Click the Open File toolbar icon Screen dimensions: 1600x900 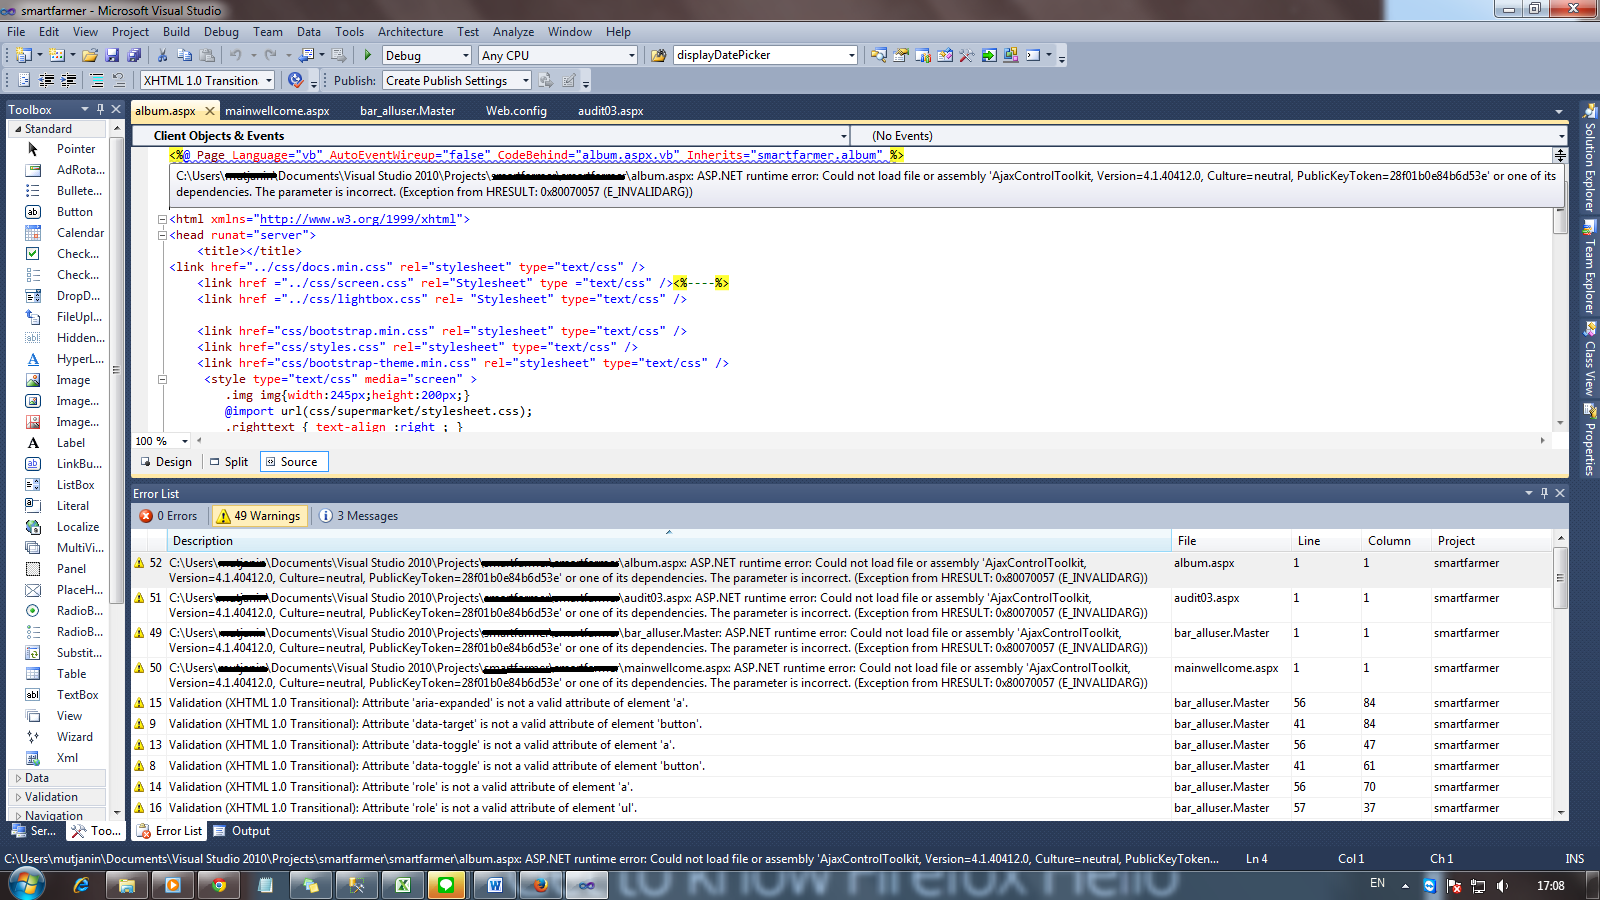(90, 55)
